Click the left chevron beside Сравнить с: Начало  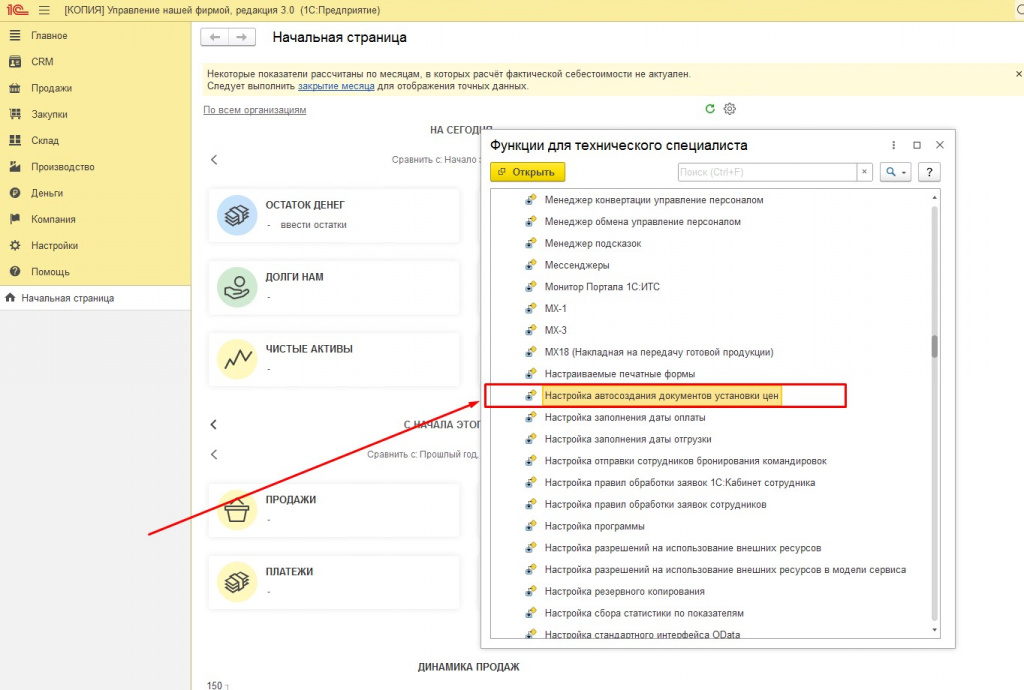[214, 160]
